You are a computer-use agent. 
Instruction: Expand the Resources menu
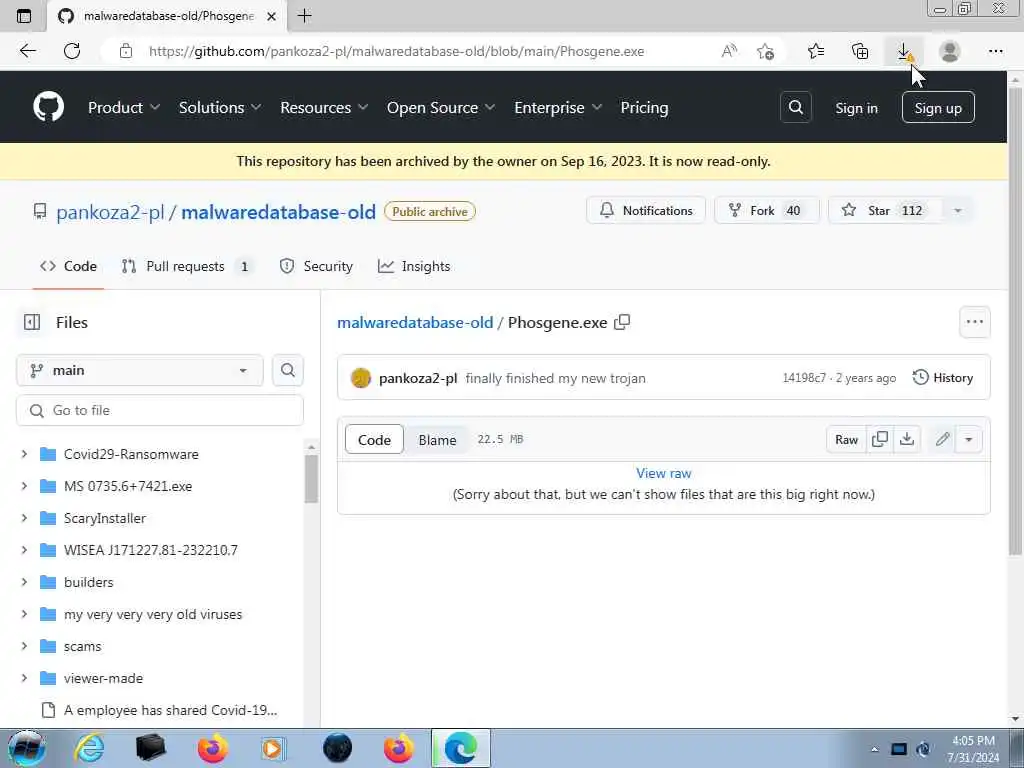coord(324,107)
